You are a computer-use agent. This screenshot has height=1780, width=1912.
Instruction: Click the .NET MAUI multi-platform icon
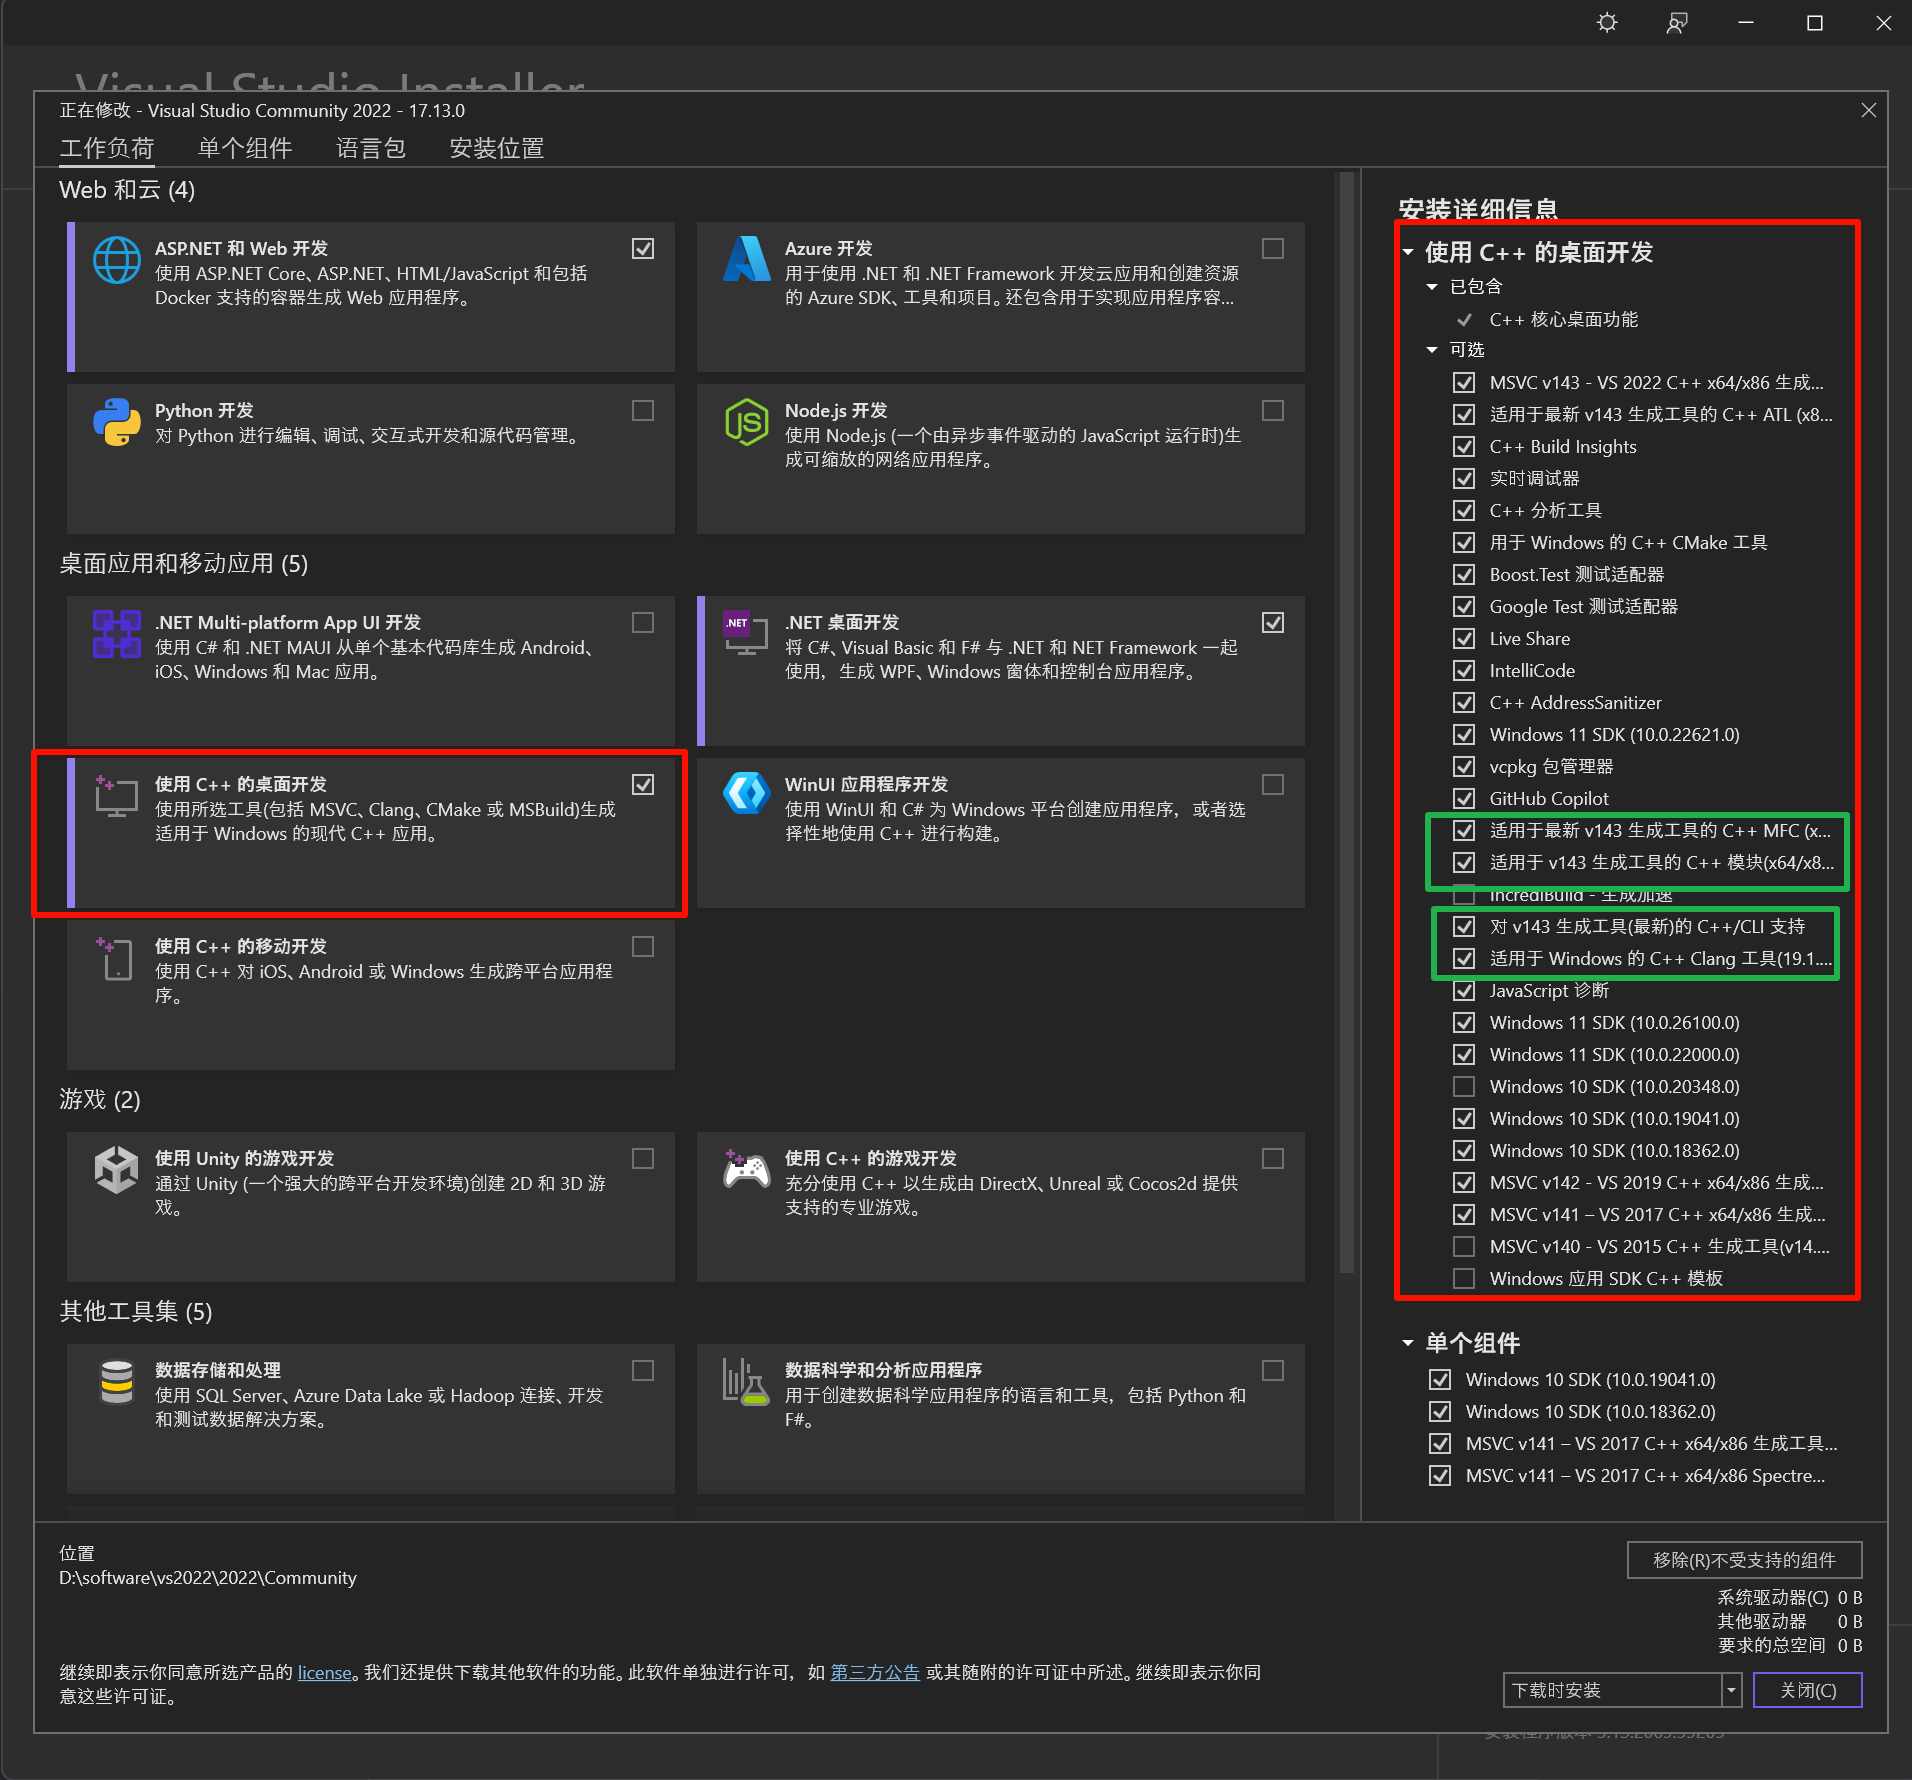117,634
